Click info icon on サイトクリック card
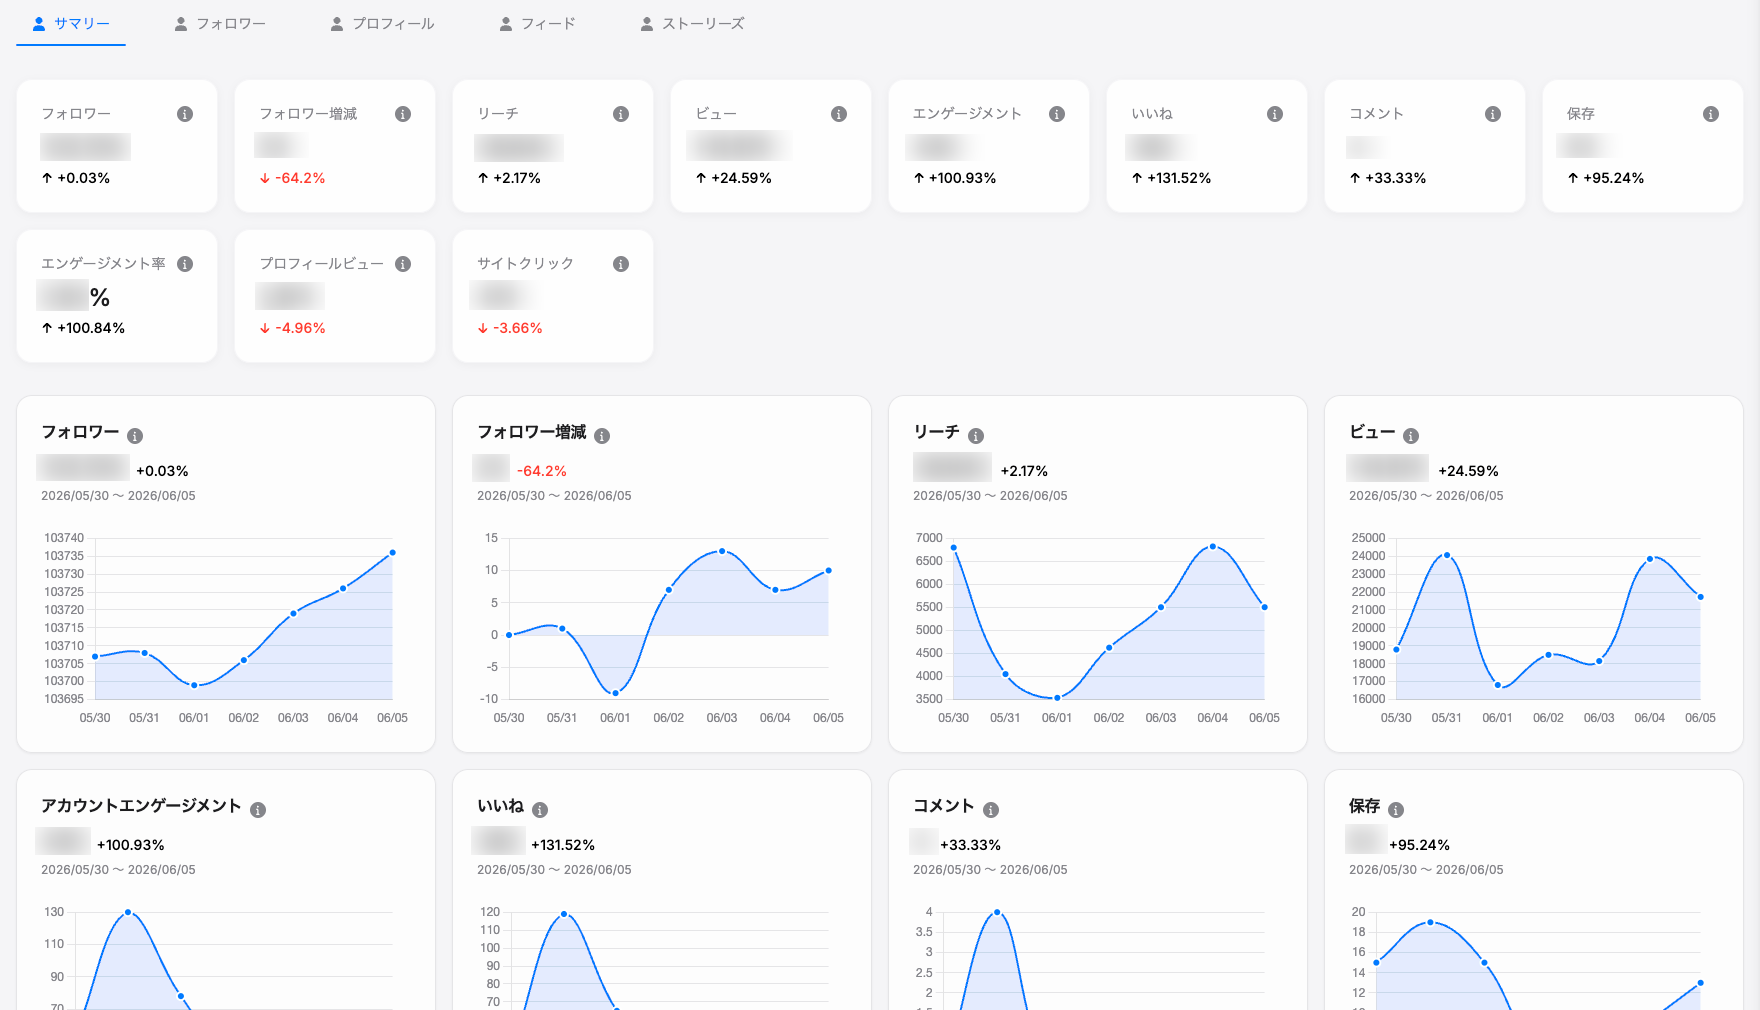Screen dimensions: 1760x1010 click(621, 264)
